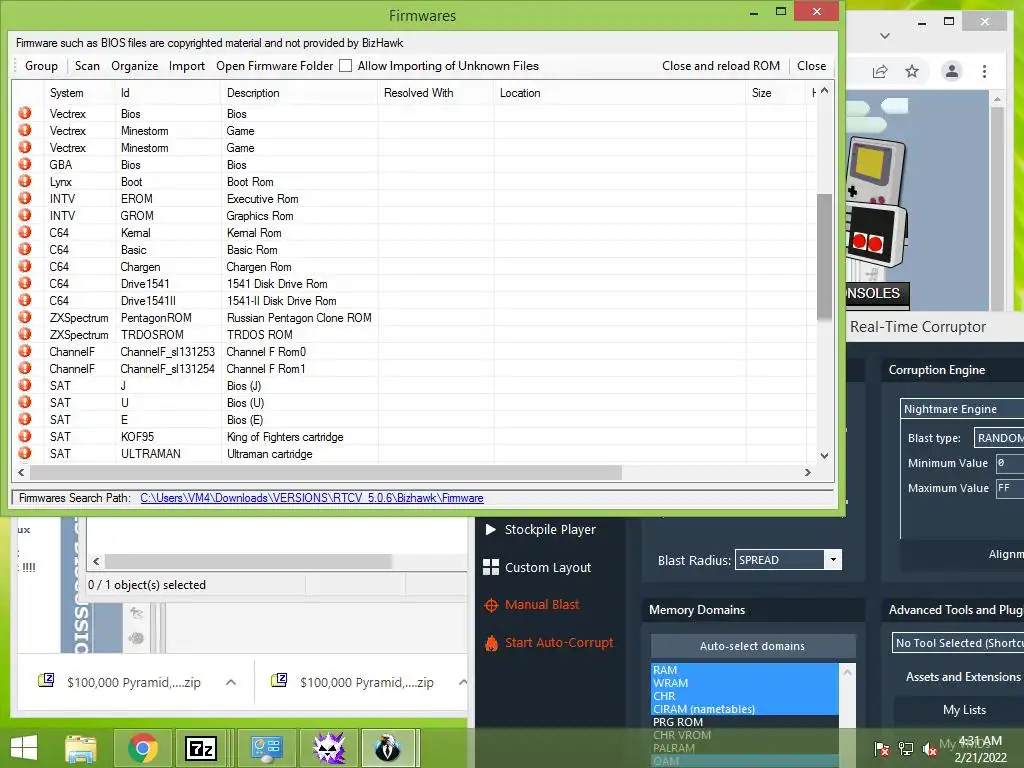The width and height of the screenshot is (1024, 768).
Task: Open Custom Layout in RTC
Action: pyautogui.click(x=537, y=568)
